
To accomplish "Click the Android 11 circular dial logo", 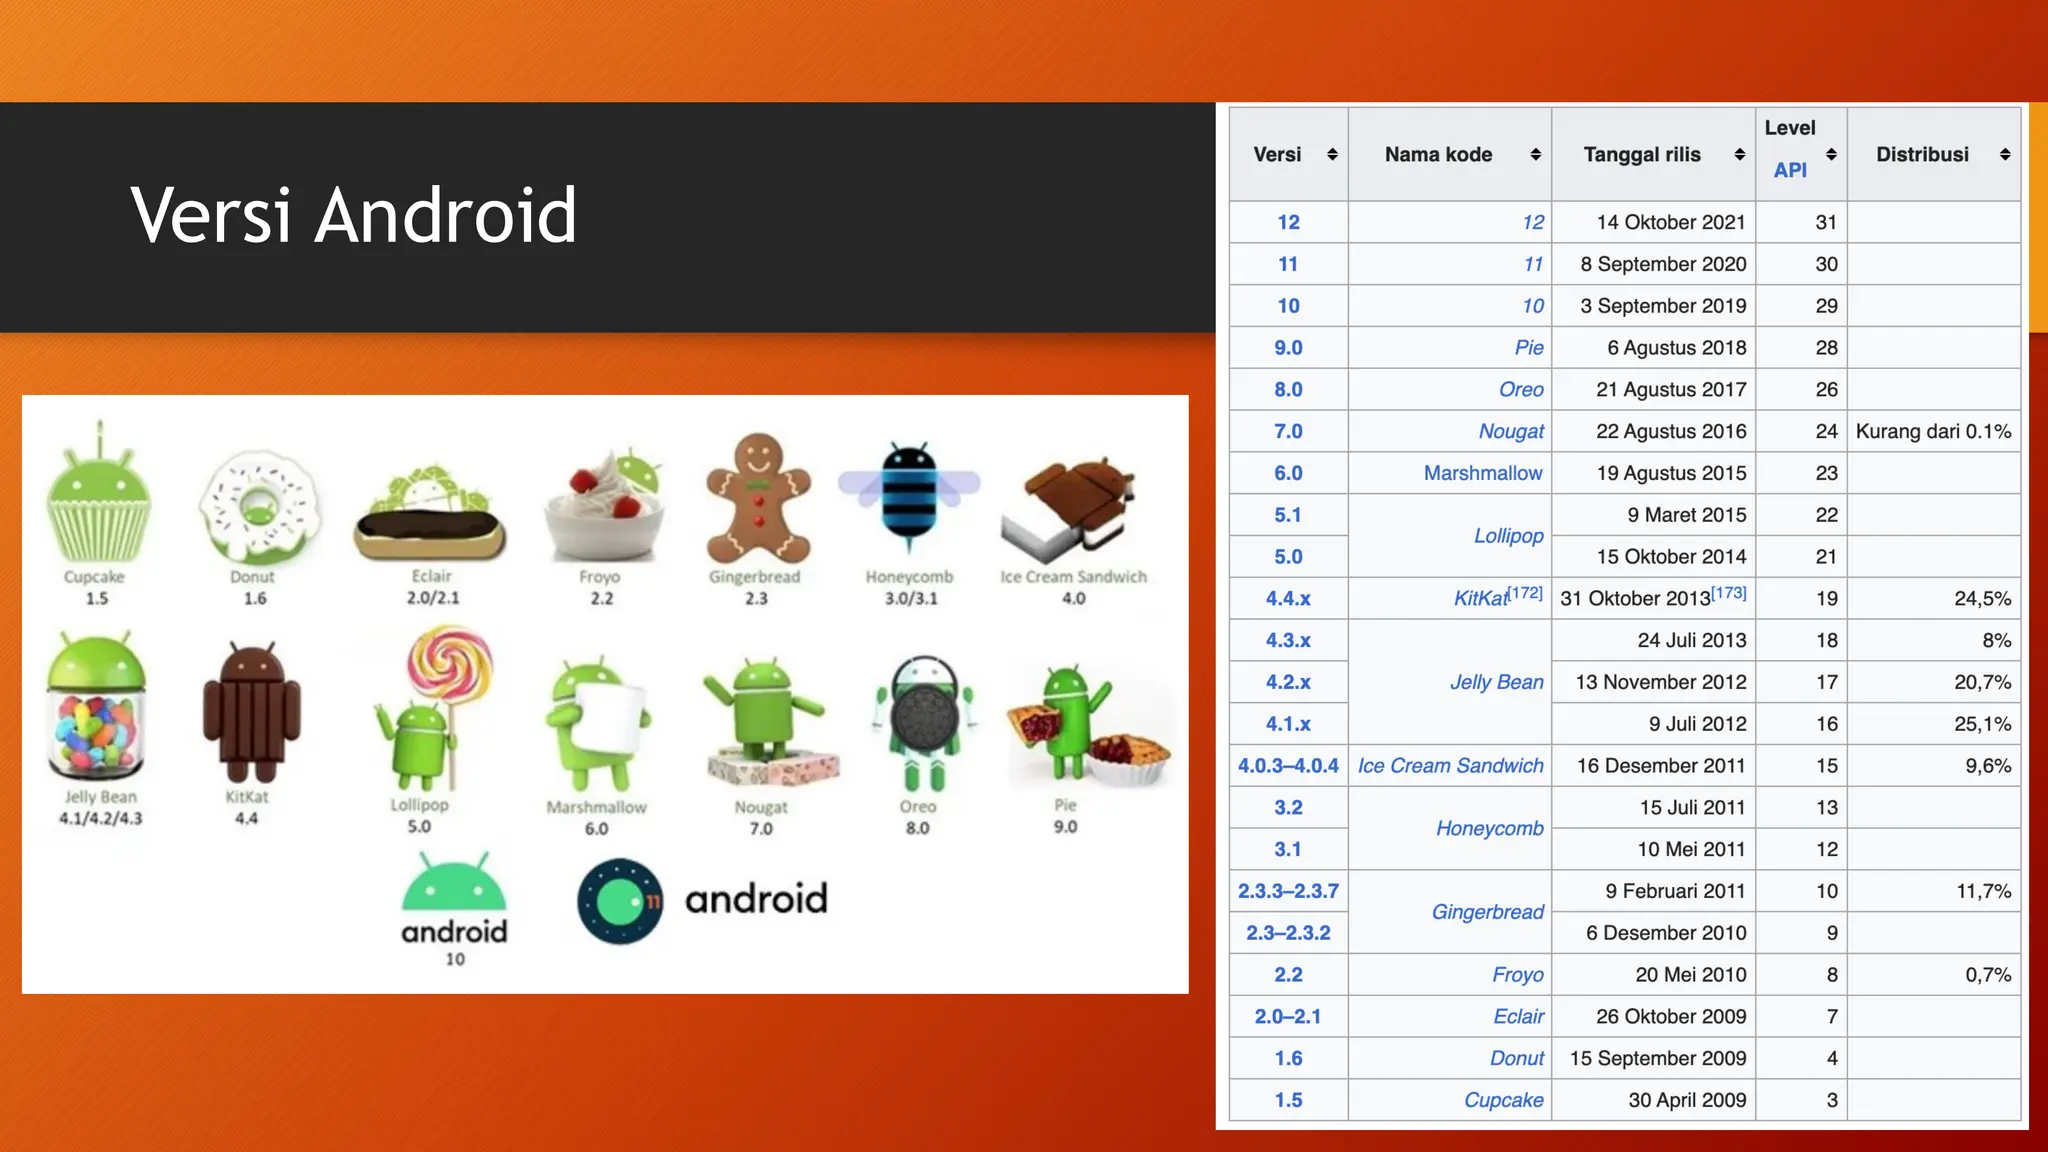I will [x=620, y=901].
